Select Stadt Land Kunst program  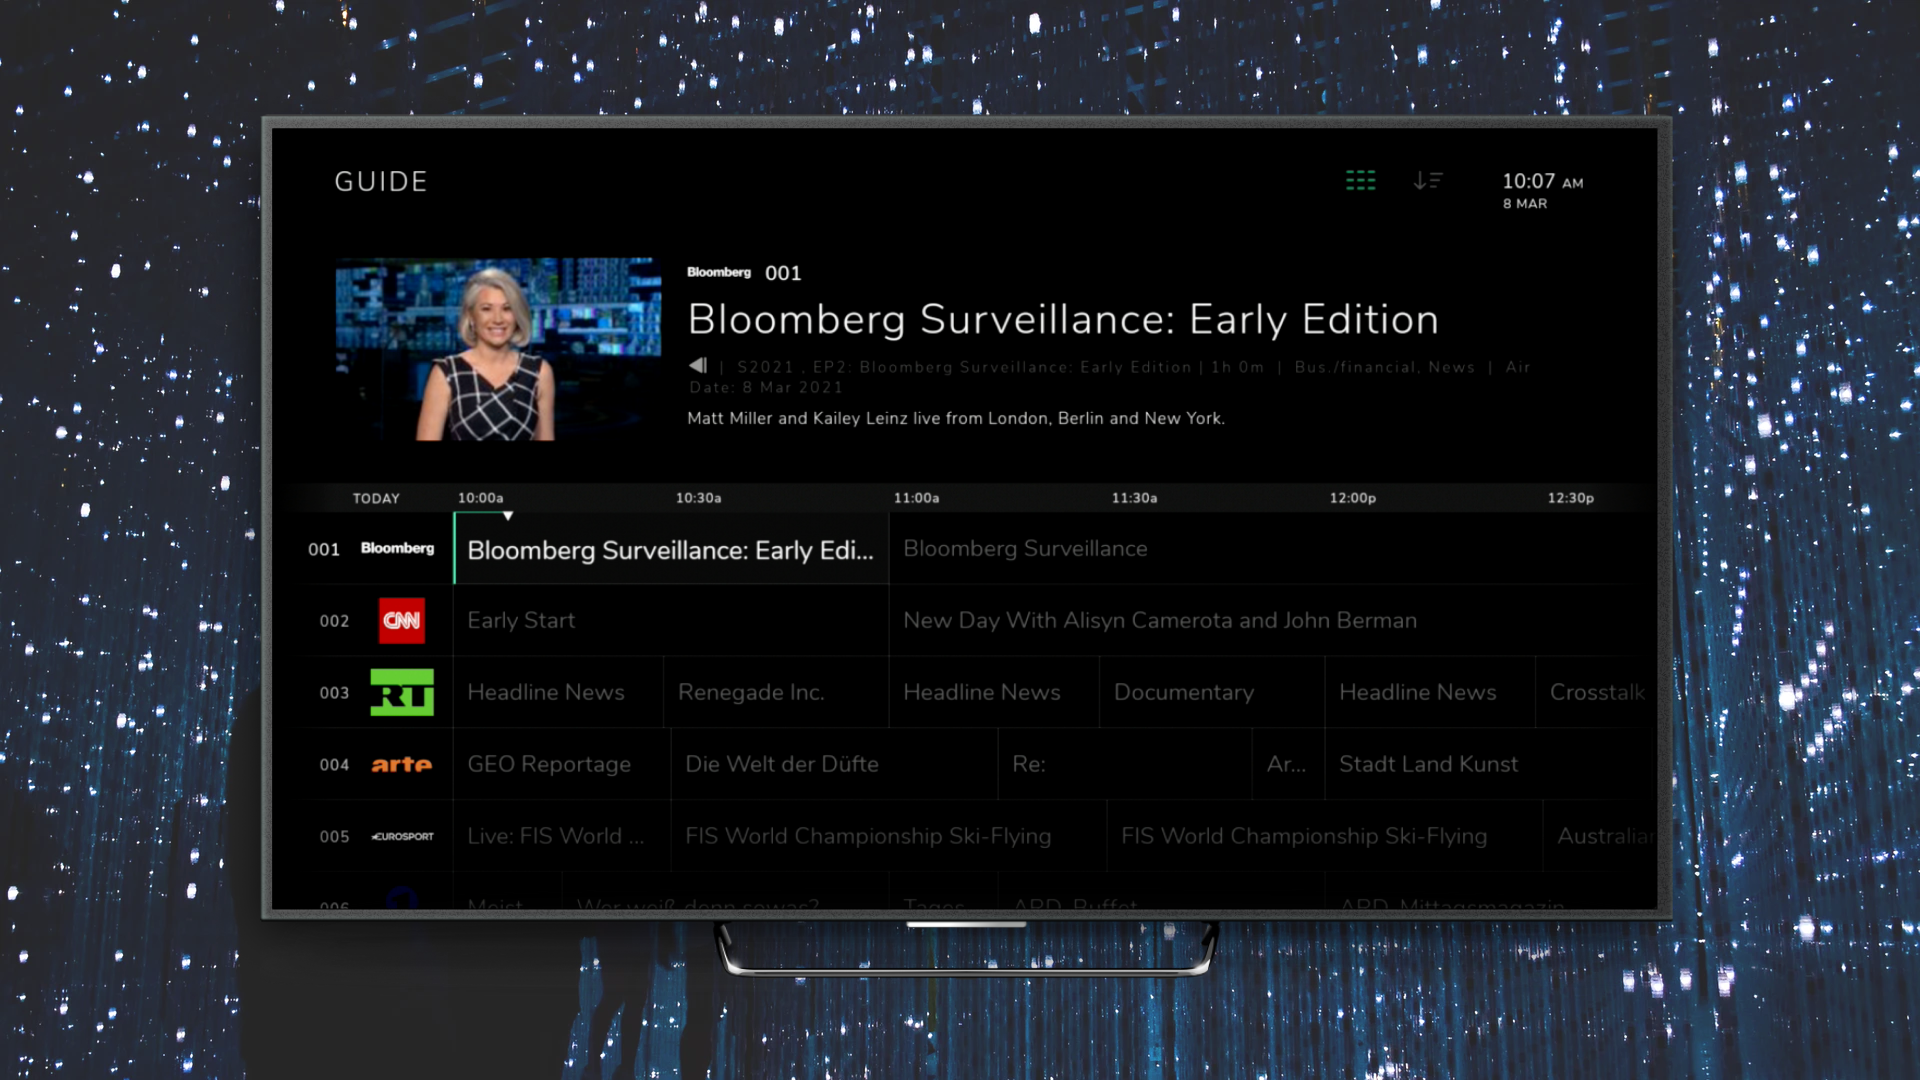click(x=1428, y=765)
